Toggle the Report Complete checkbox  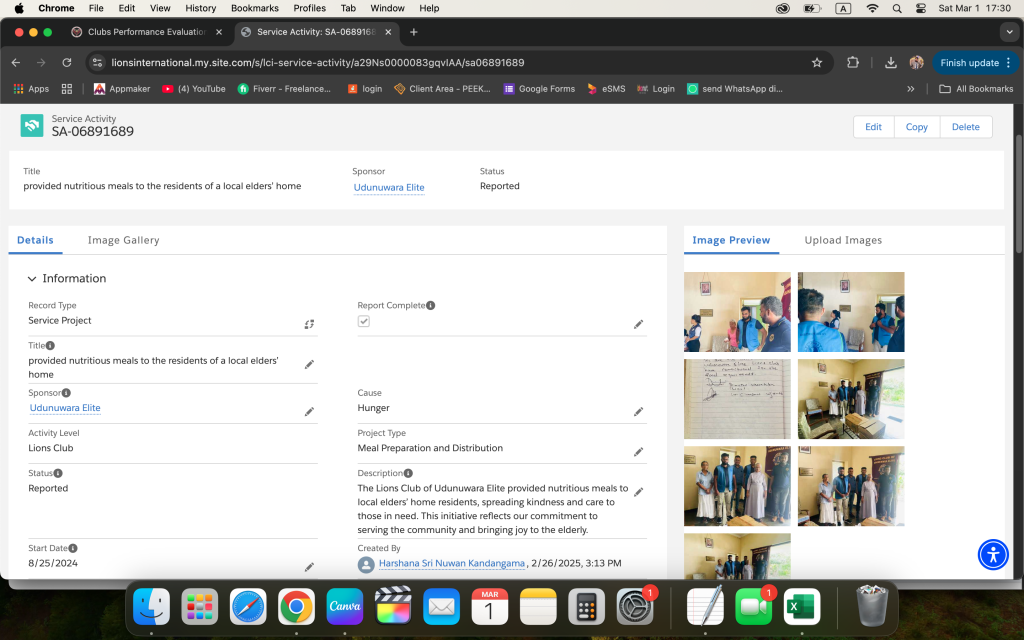(x=364, y=321)
